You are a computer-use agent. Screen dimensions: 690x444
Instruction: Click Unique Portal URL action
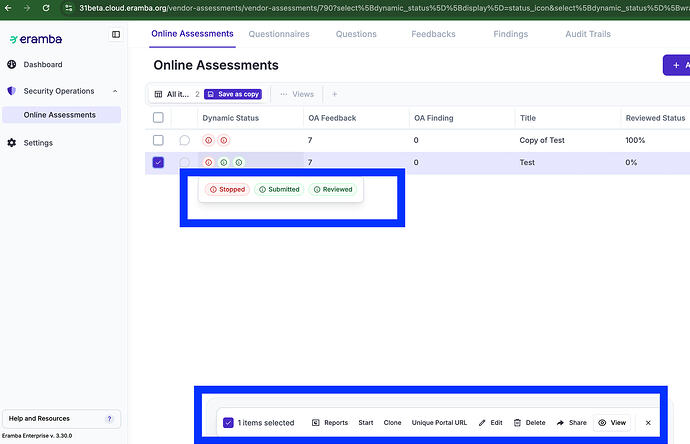[439, 423]
